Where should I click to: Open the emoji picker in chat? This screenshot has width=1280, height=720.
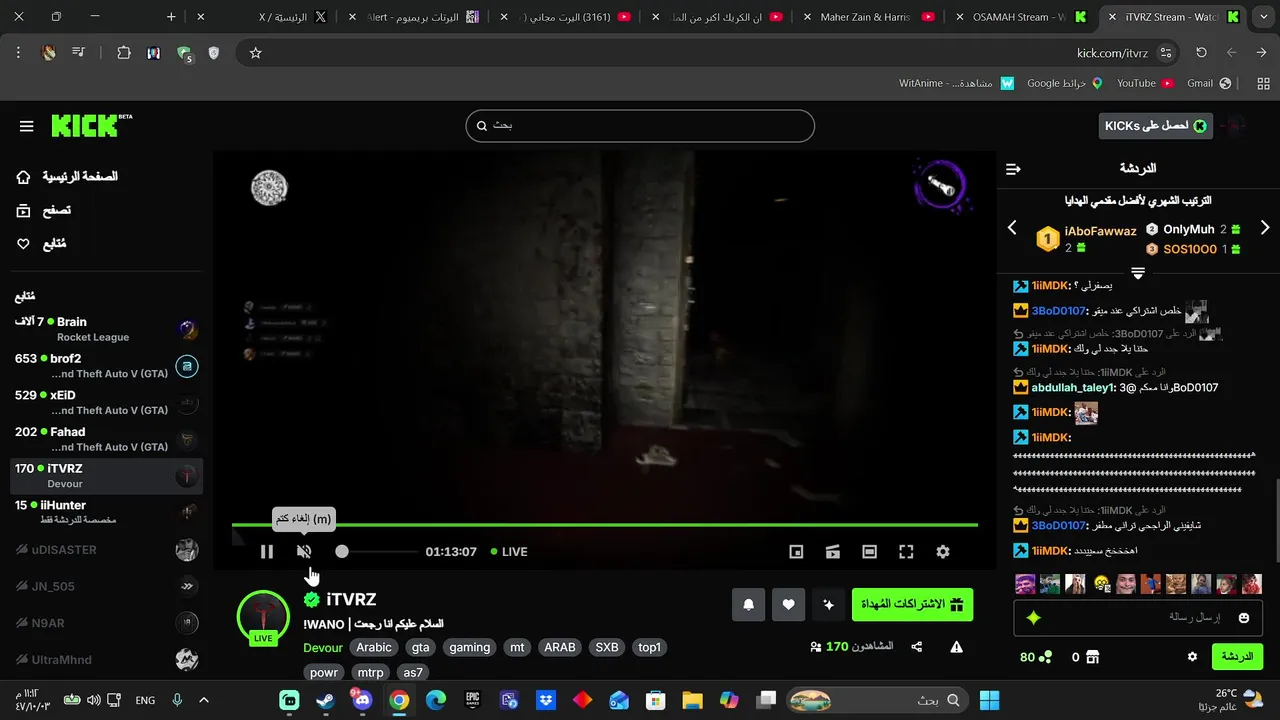tap(1244, 618)
